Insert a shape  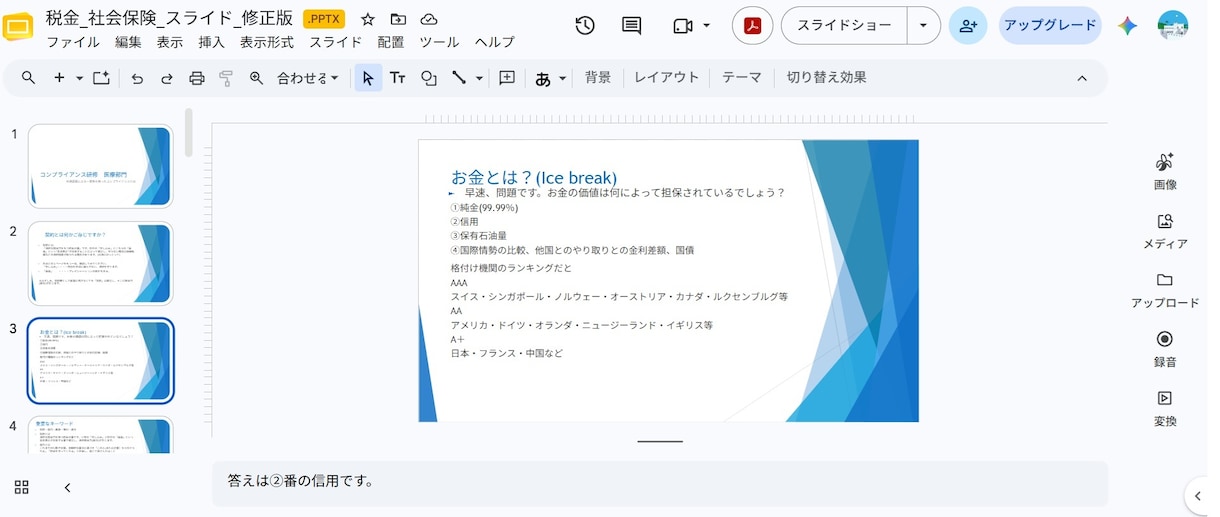[x=429, y=78]
